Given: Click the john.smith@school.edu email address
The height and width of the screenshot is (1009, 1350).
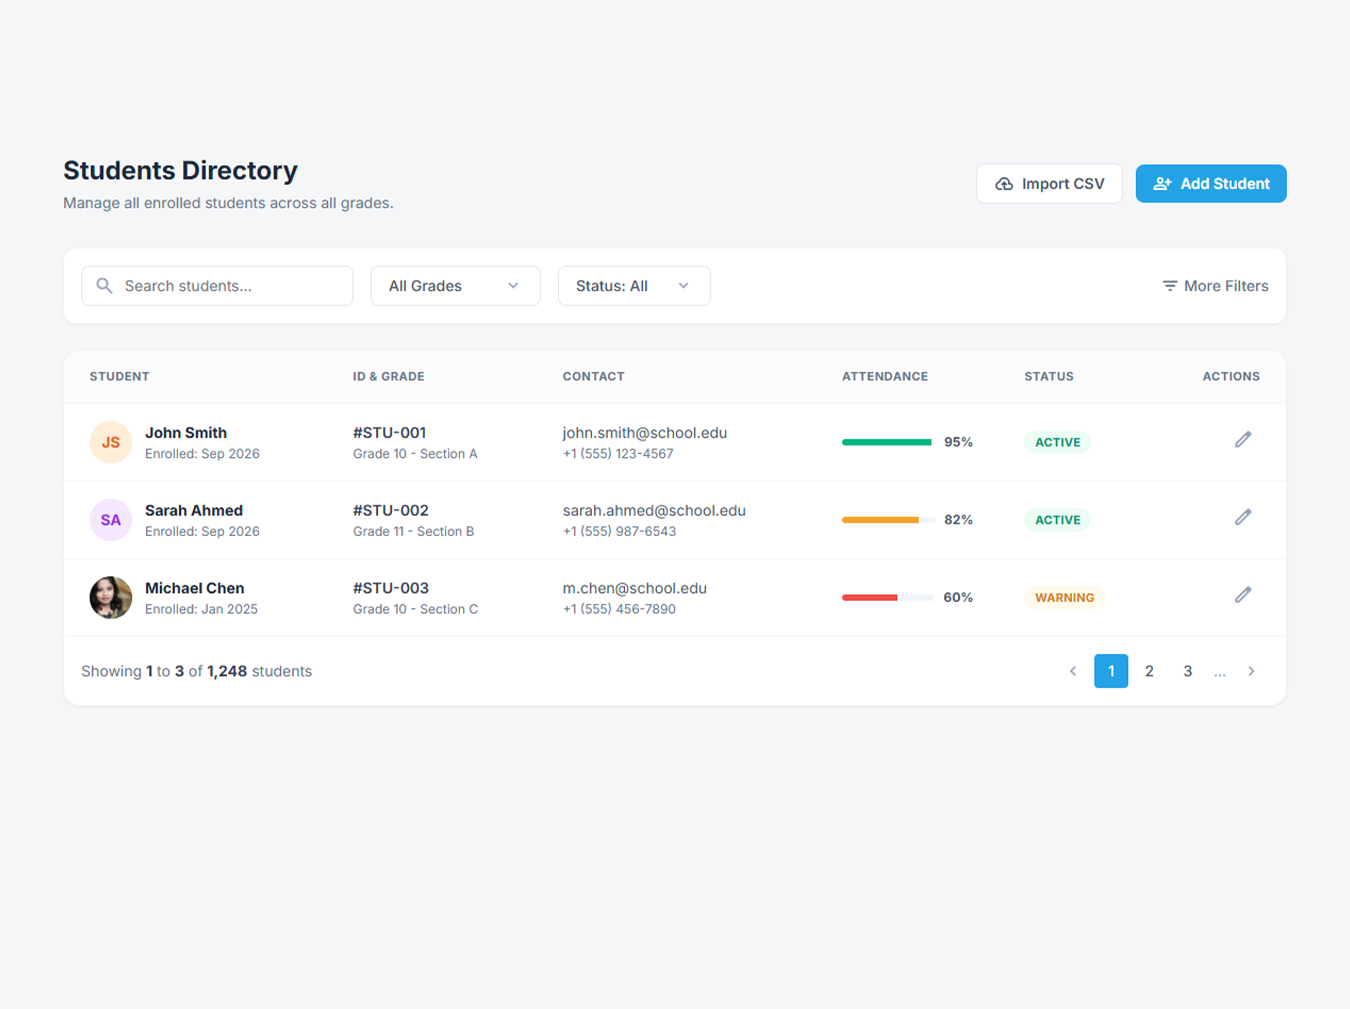Looking at the screenshot, I should (x=644, y=433).
